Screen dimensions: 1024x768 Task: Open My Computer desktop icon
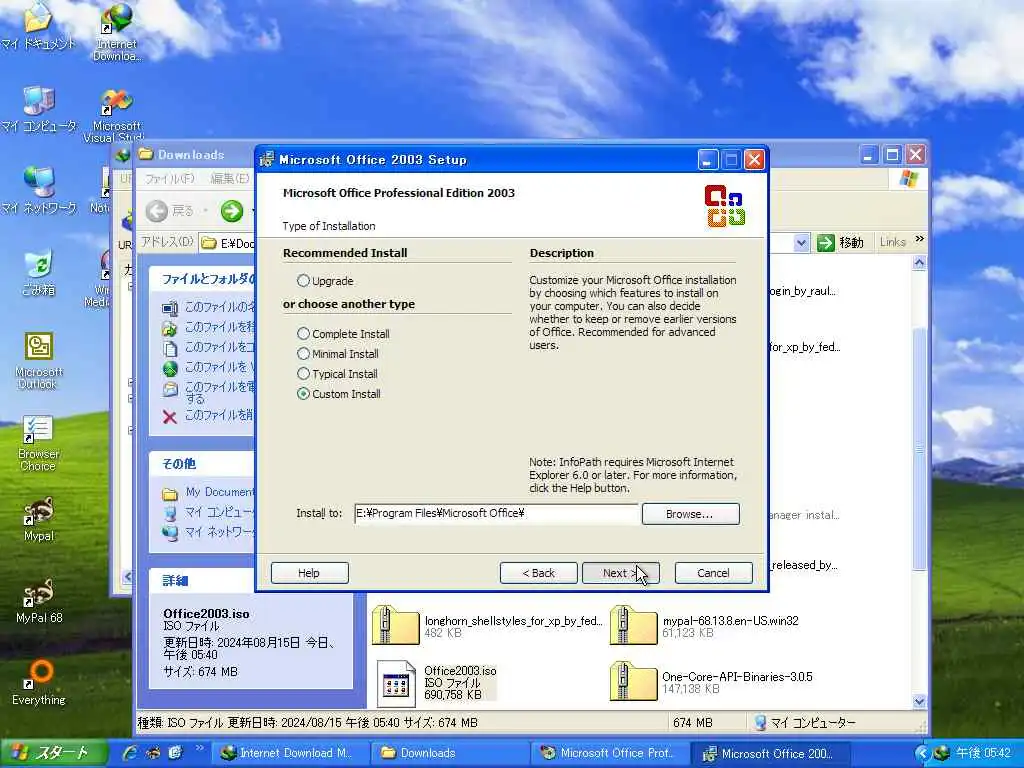pyautogui.click(x=39, y=109)
